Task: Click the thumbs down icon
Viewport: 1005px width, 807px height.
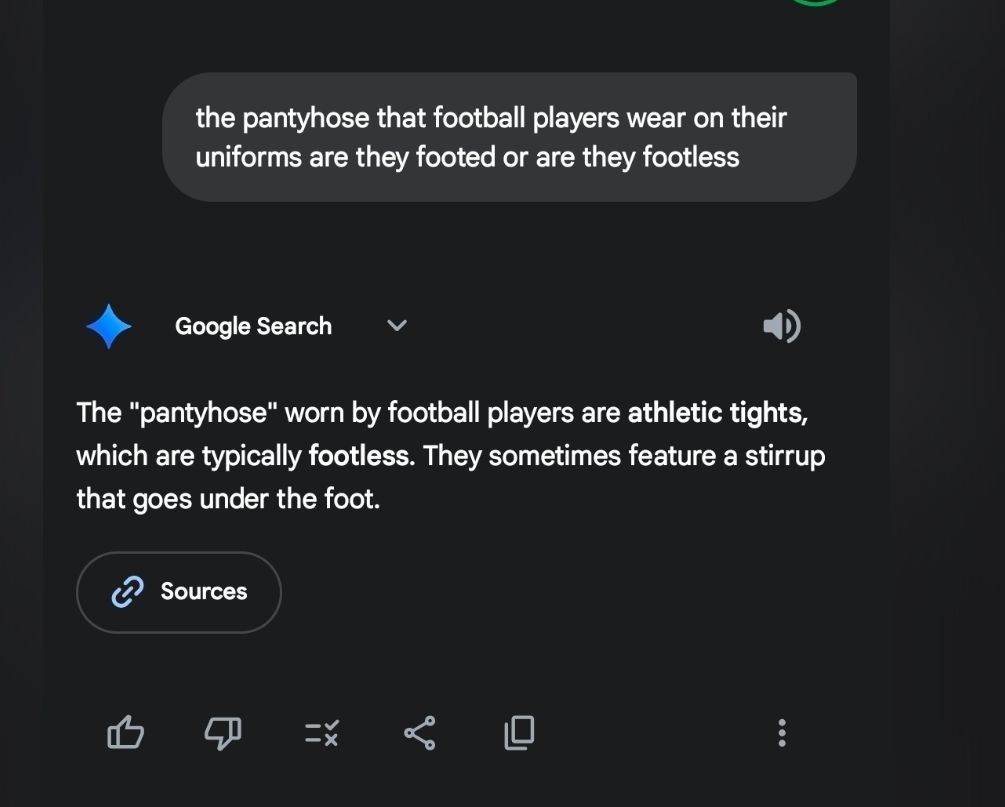Action: coord(222,734)
